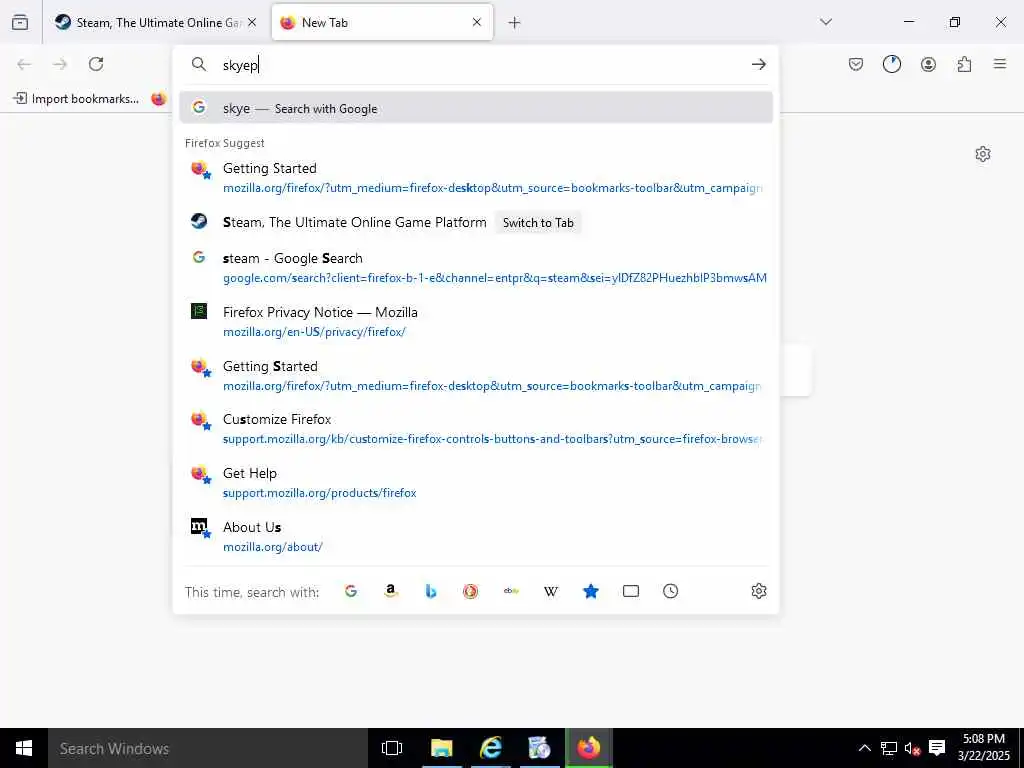Screen dimensions: 1024x768
Task: Search this time with Google icon
Action: tap(351, 591)
